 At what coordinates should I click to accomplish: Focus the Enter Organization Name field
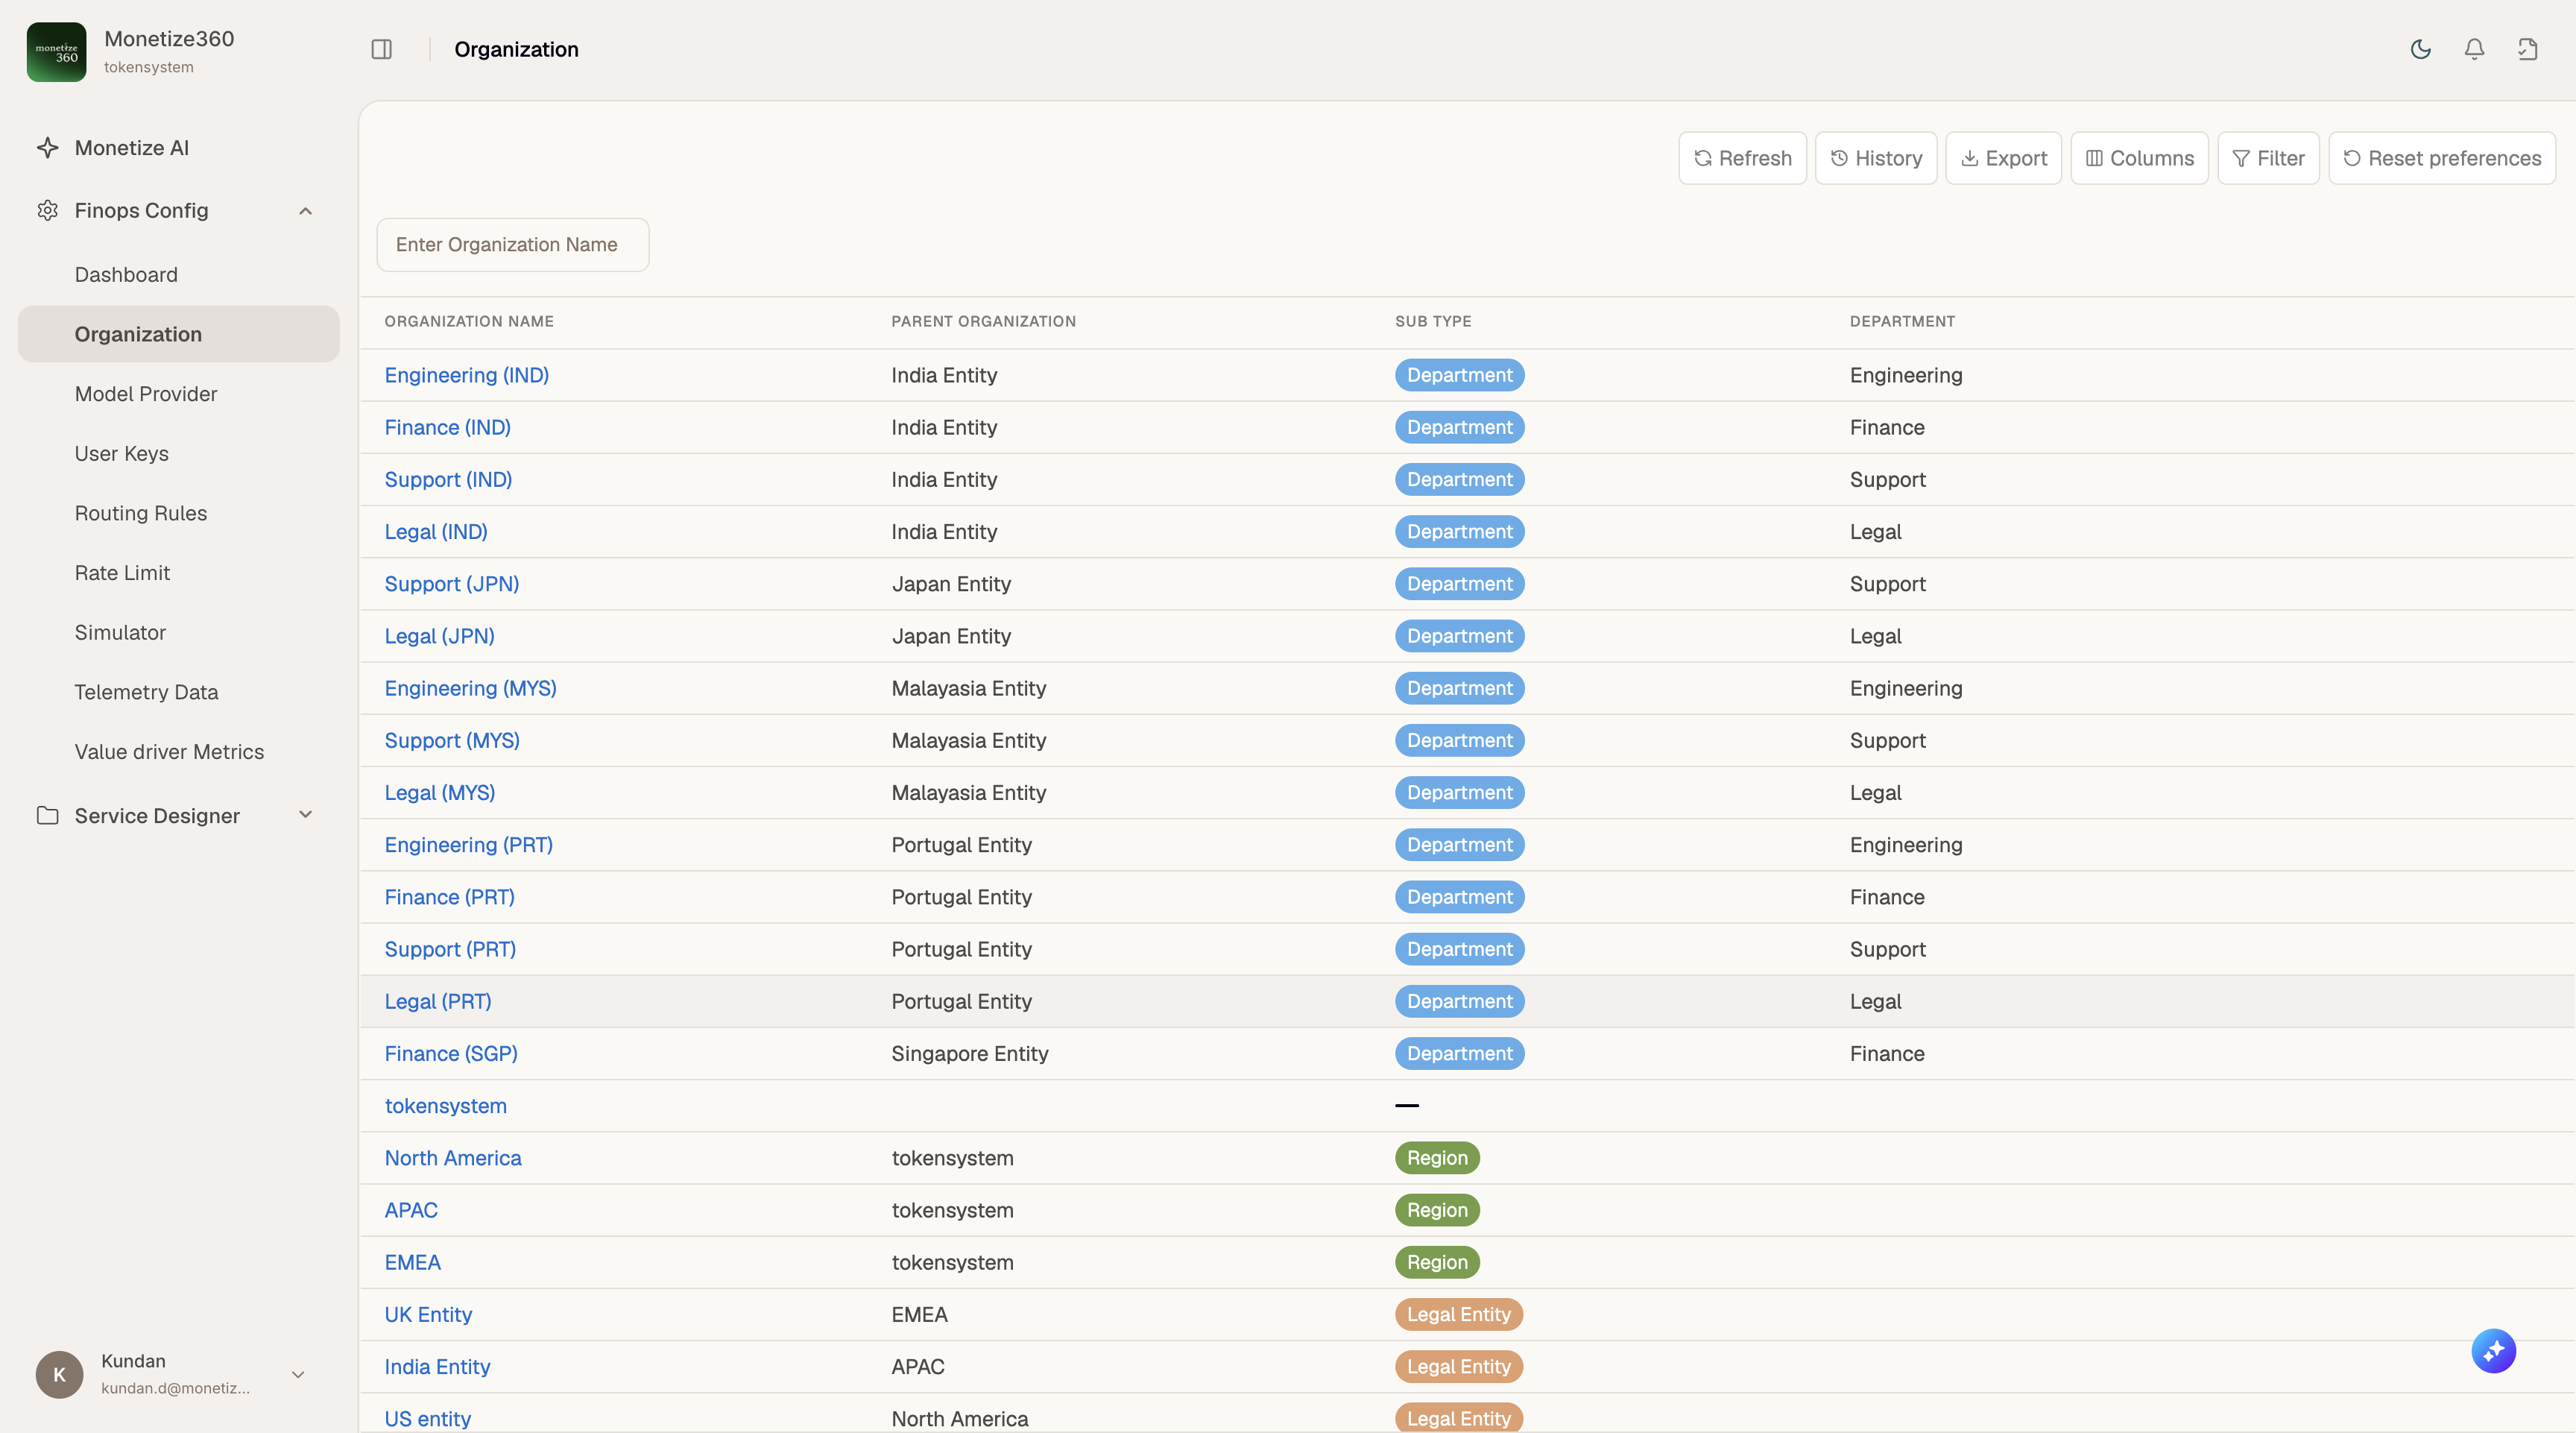coord(513,245)
